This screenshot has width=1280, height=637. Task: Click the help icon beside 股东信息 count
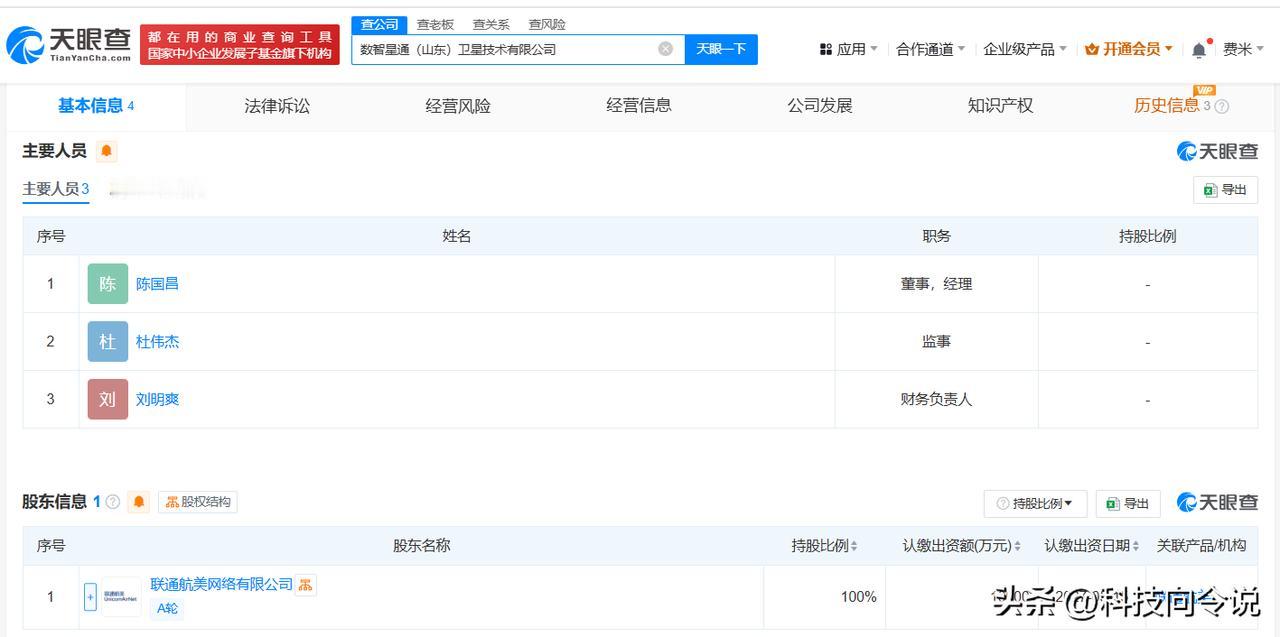[x=112, y=502]
